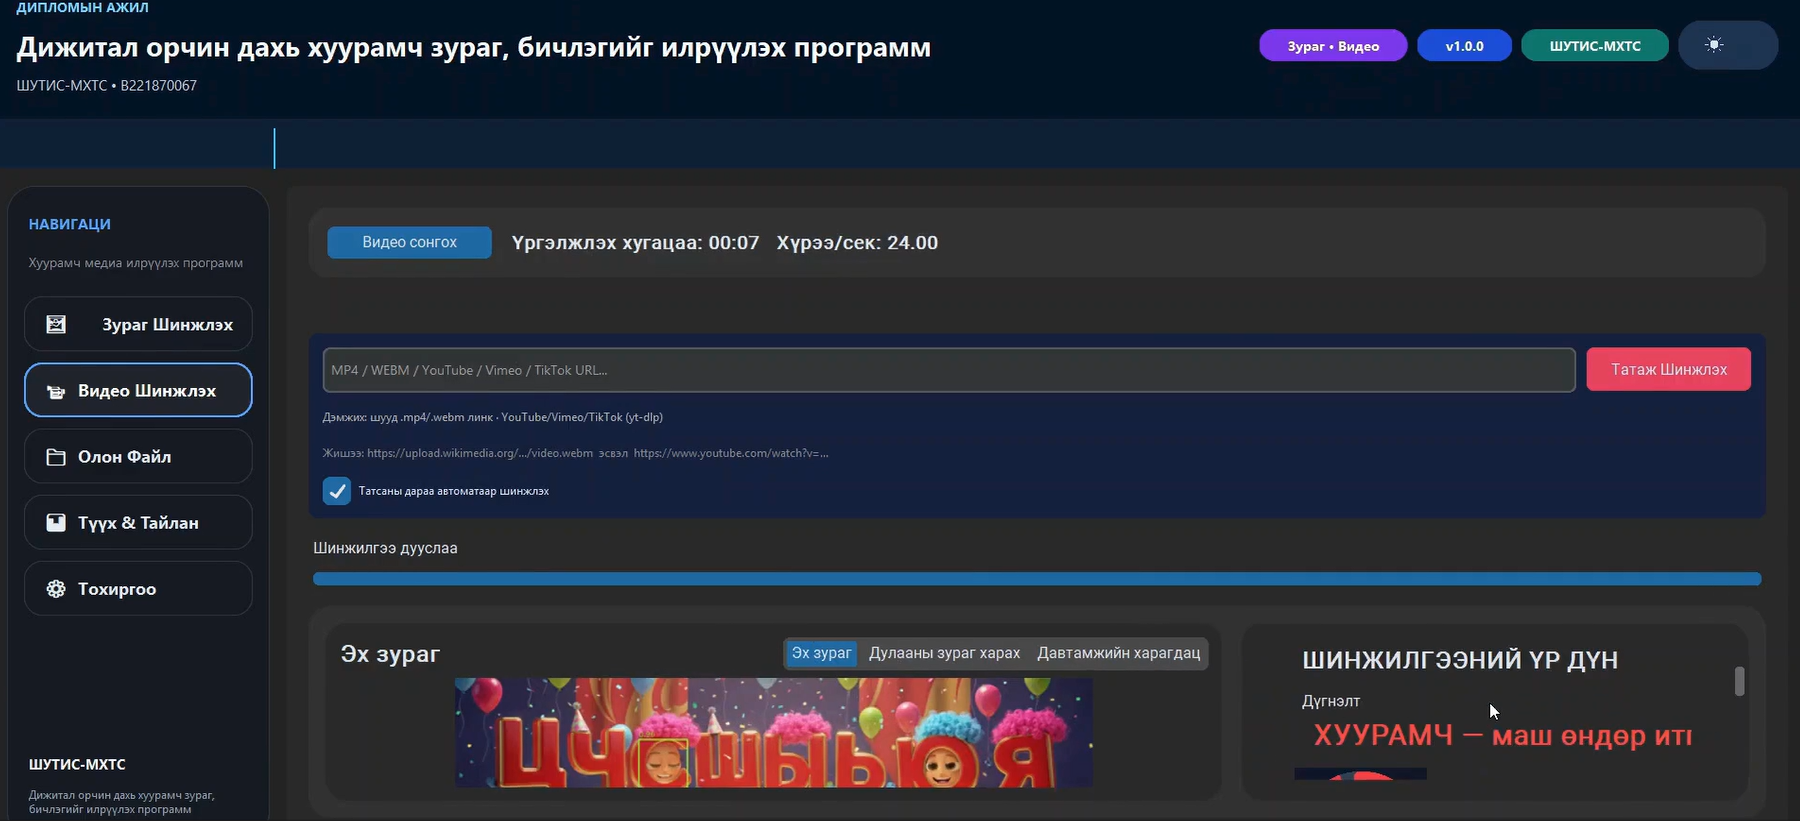Switch to the Давтамжийн харагдац tab
This screenshot has width=1800, height=821.
pos(1118,653)
